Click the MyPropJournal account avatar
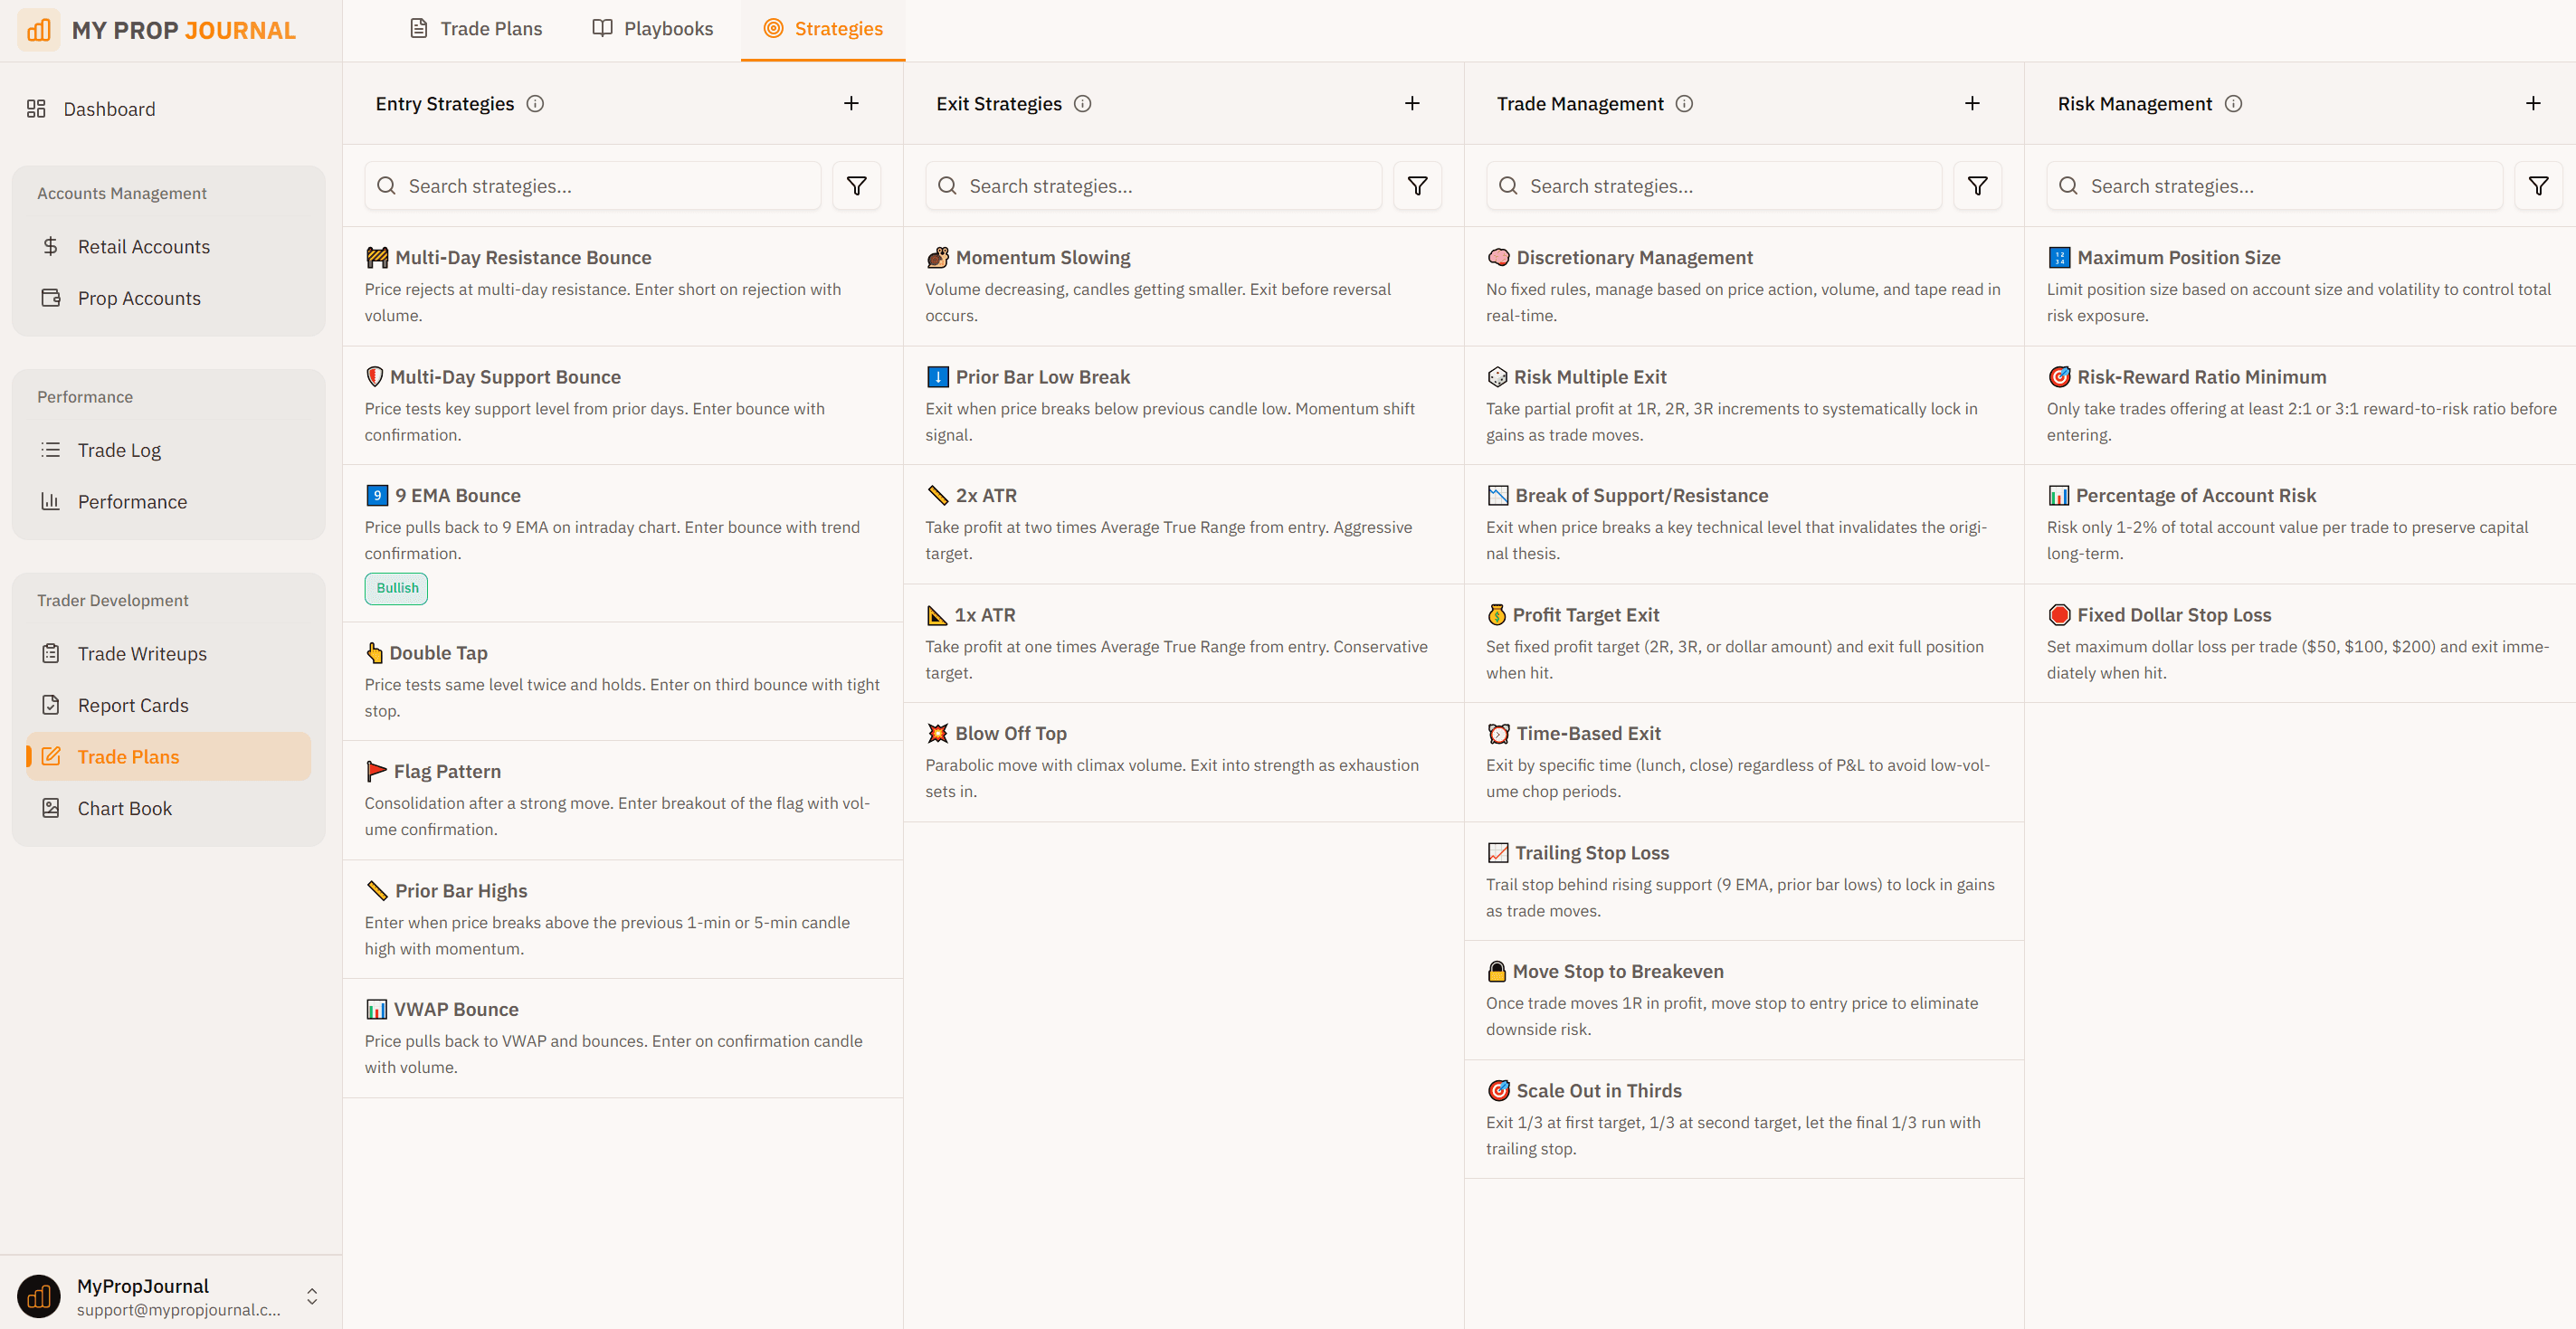This screenshot has height=1329, width=2576. point(39,1296)
